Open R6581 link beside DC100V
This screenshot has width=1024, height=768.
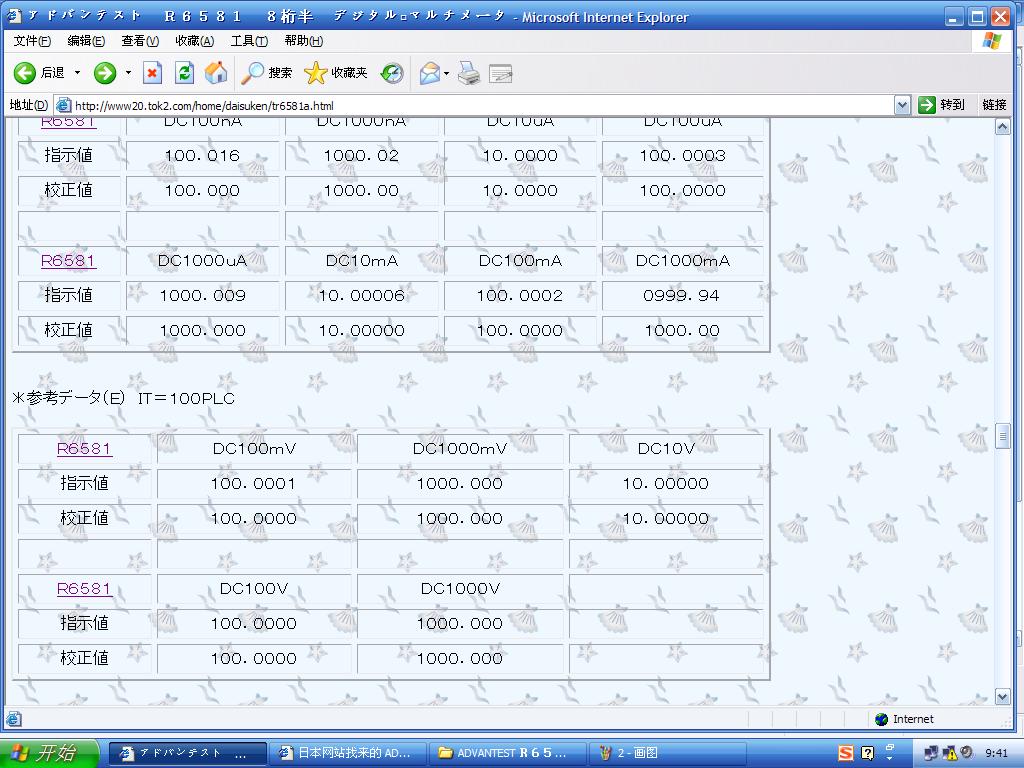84,588
